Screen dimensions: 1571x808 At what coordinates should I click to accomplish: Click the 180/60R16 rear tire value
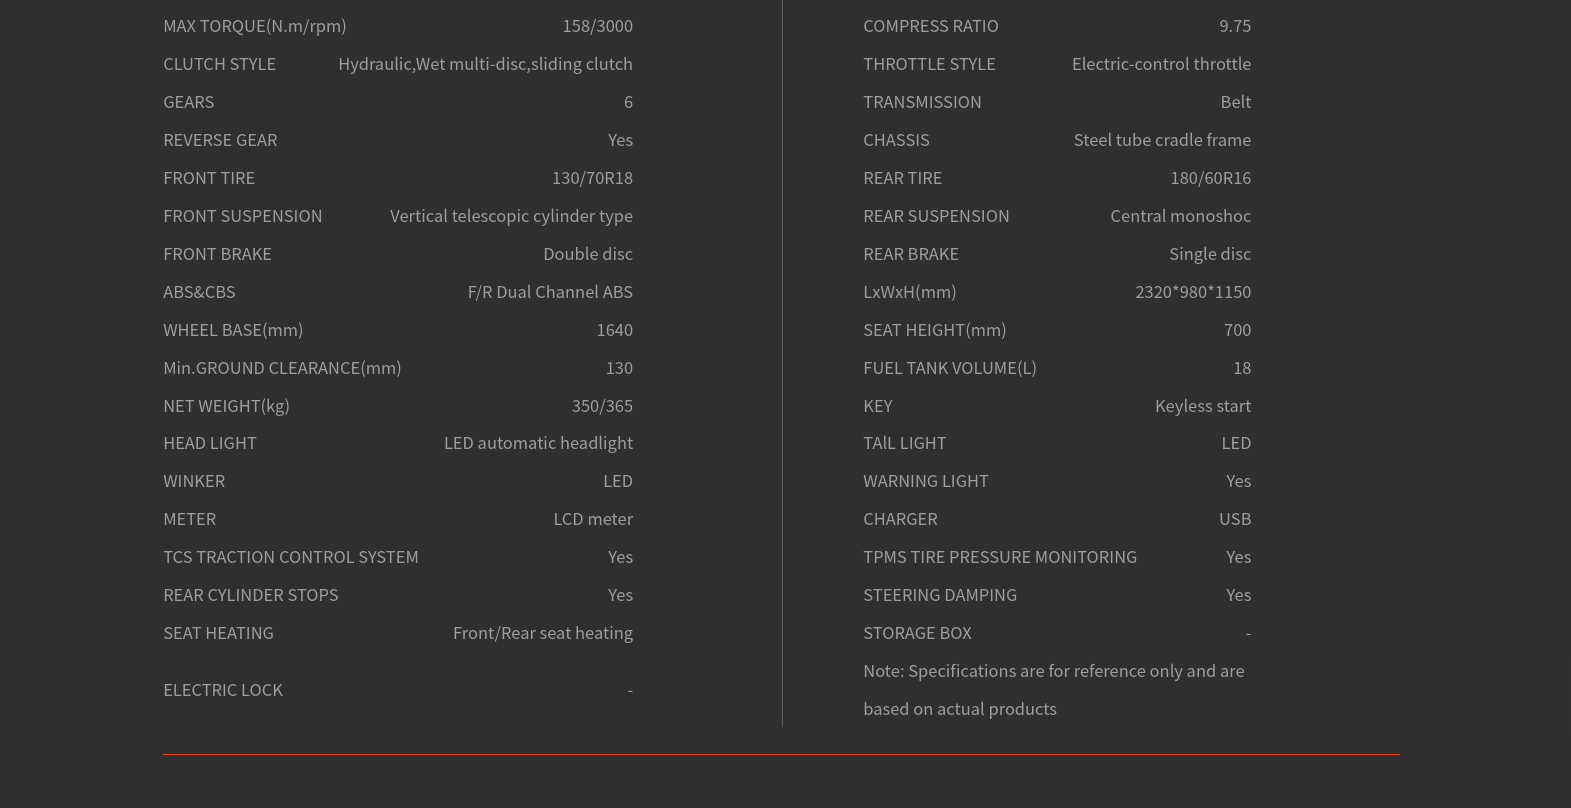click(x=1210, y=178)
